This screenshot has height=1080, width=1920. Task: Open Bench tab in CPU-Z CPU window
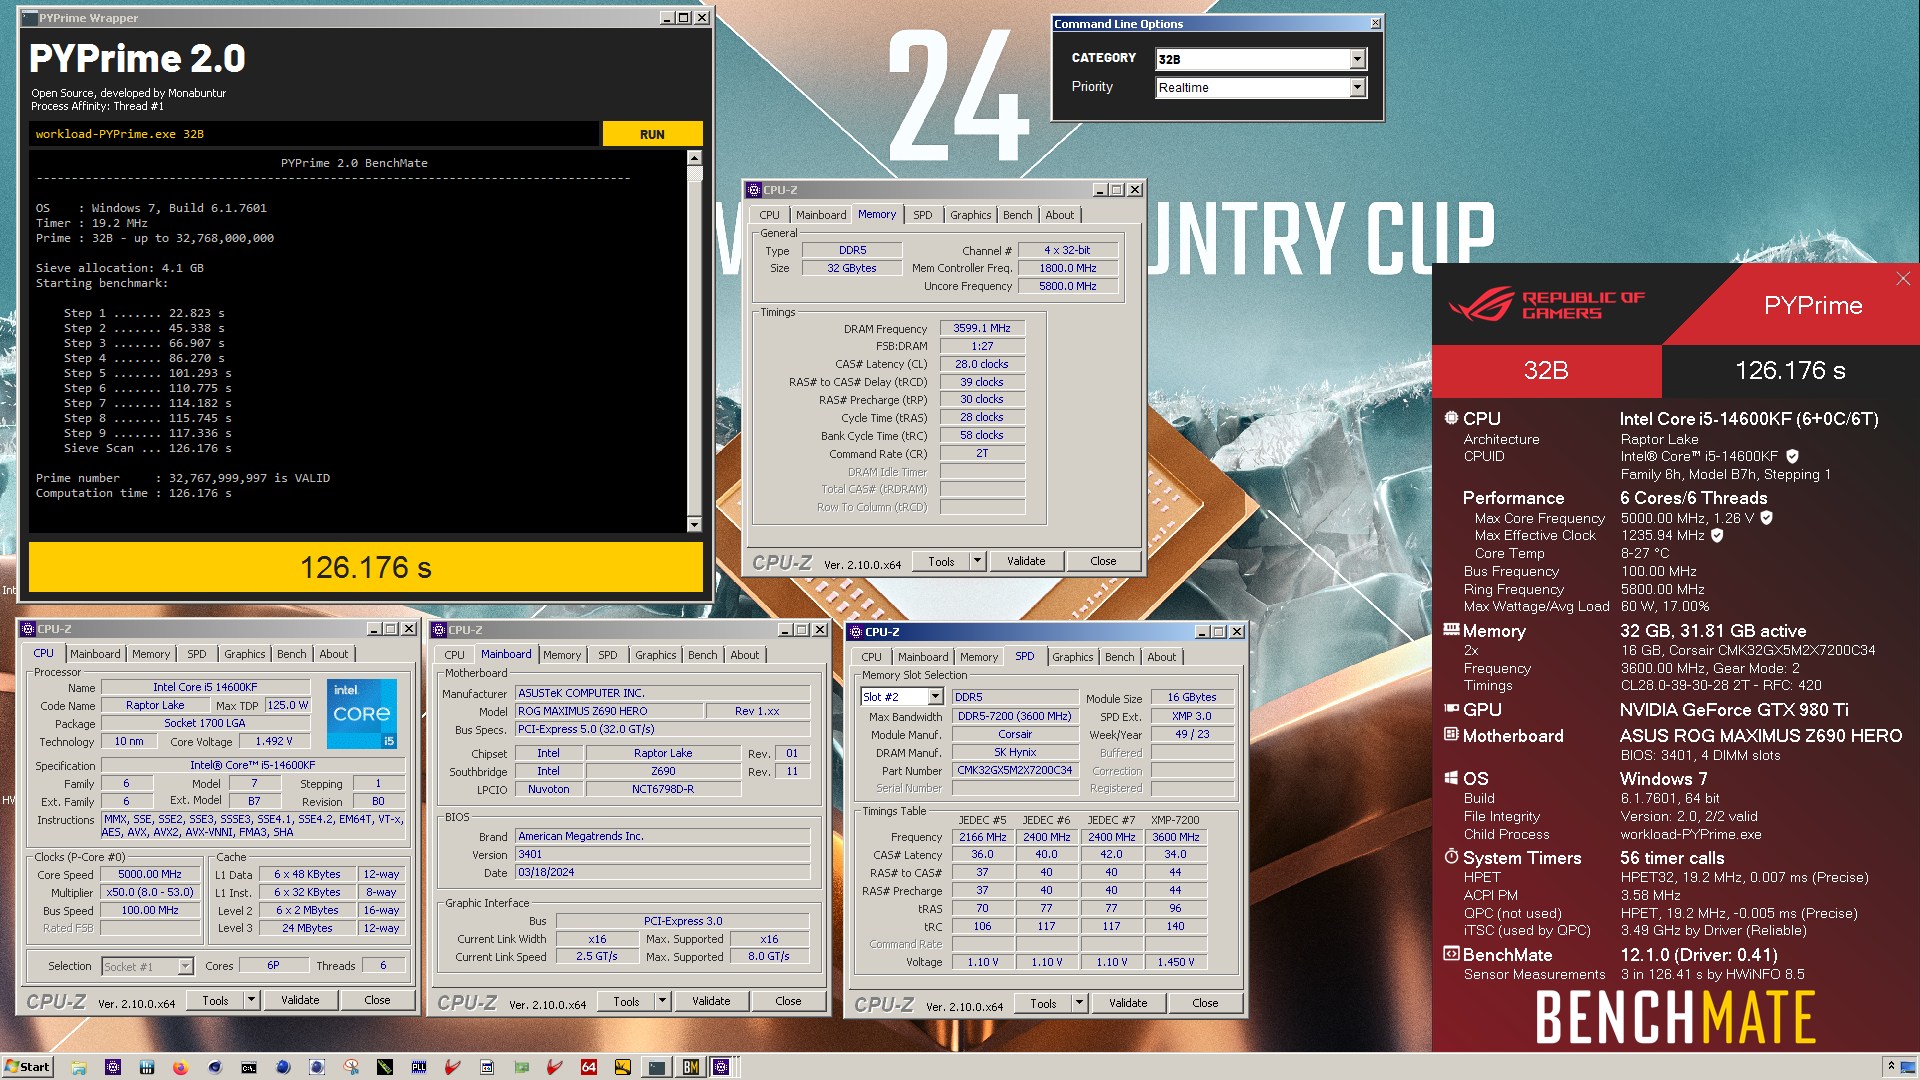[291, 654]
